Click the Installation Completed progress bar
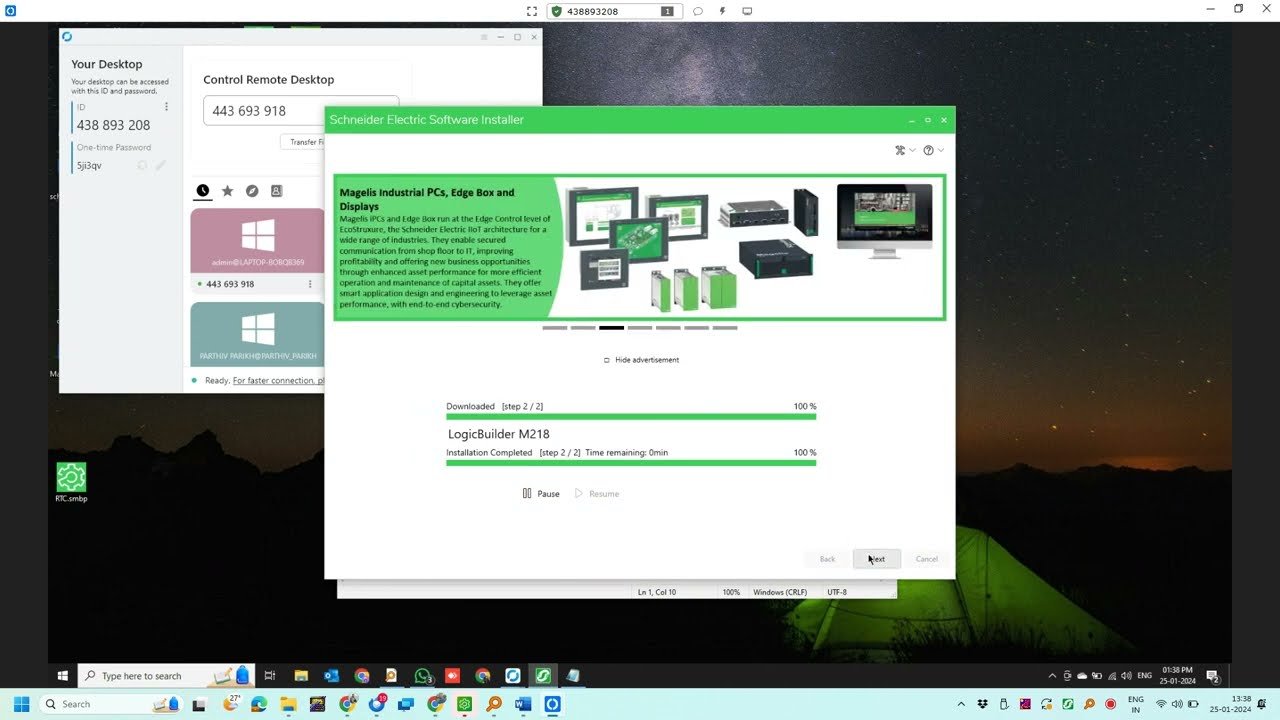Viewport: 1280px width, 720px height. click(631, 462)
